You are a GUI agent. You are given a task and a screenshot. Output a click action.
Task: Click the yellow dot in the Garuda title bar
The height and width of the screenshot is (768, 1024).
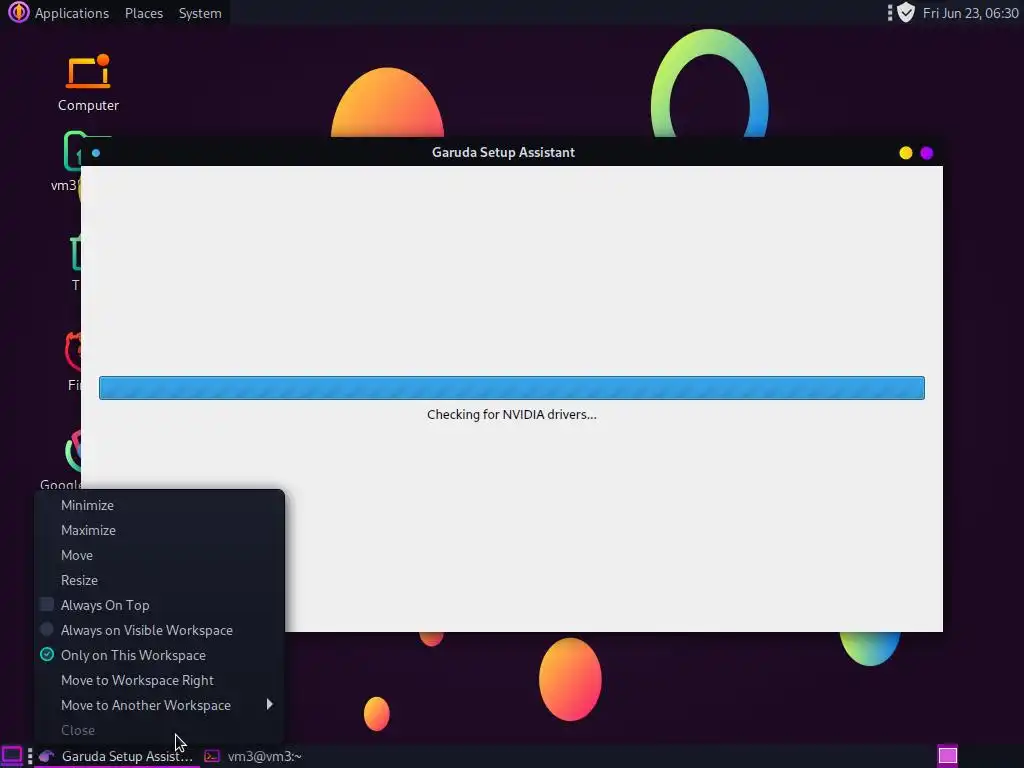tap(906, 153)
